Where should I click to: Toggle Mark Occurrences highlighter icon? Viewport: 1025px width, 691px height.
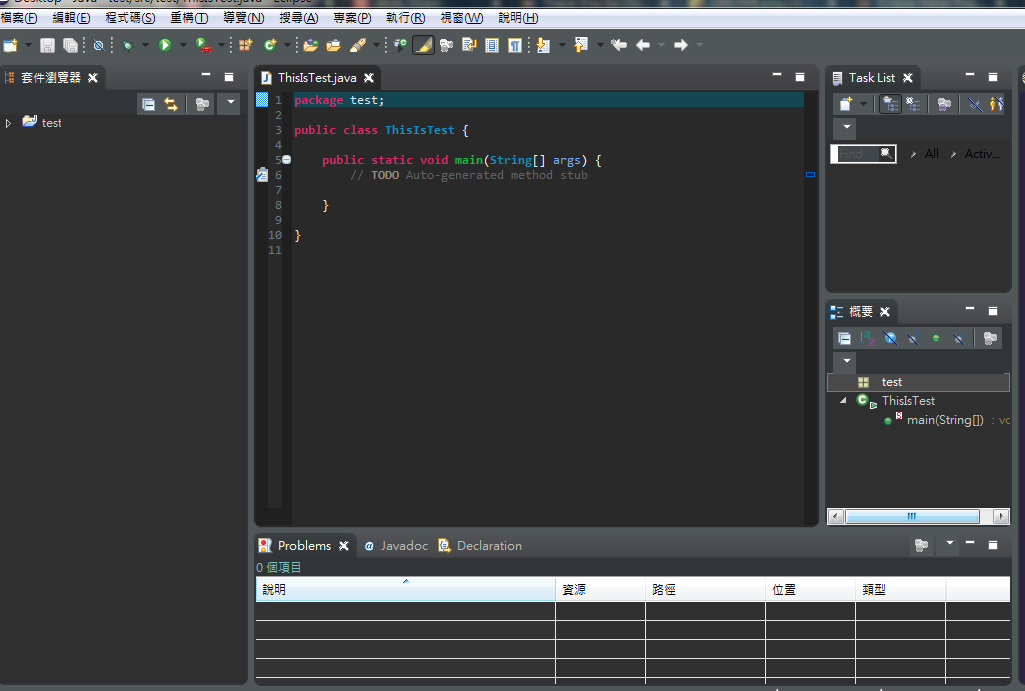424,45
